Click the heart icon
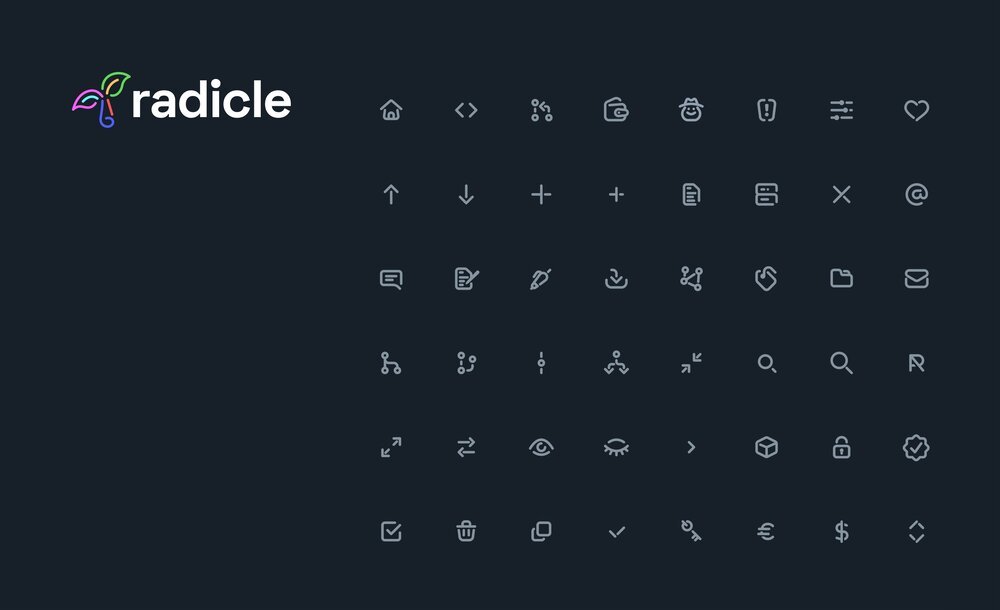Screen dimensions: 1000x610 916,110
